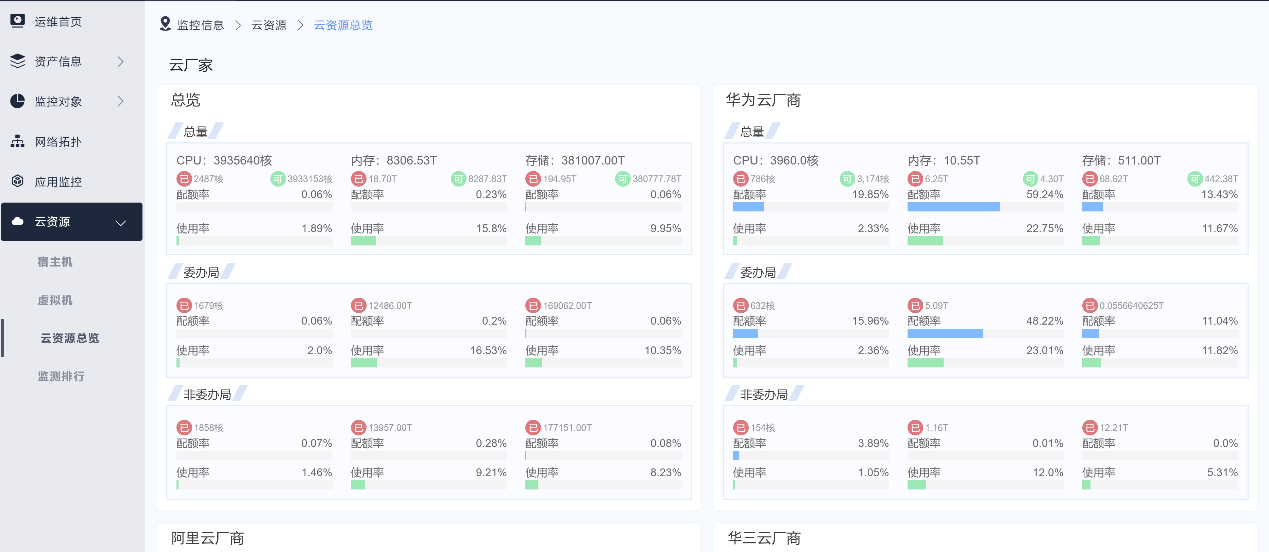1269x552 pixels.
Task: Click the red 已 badge next to 2487核
Action: [184, 179]
